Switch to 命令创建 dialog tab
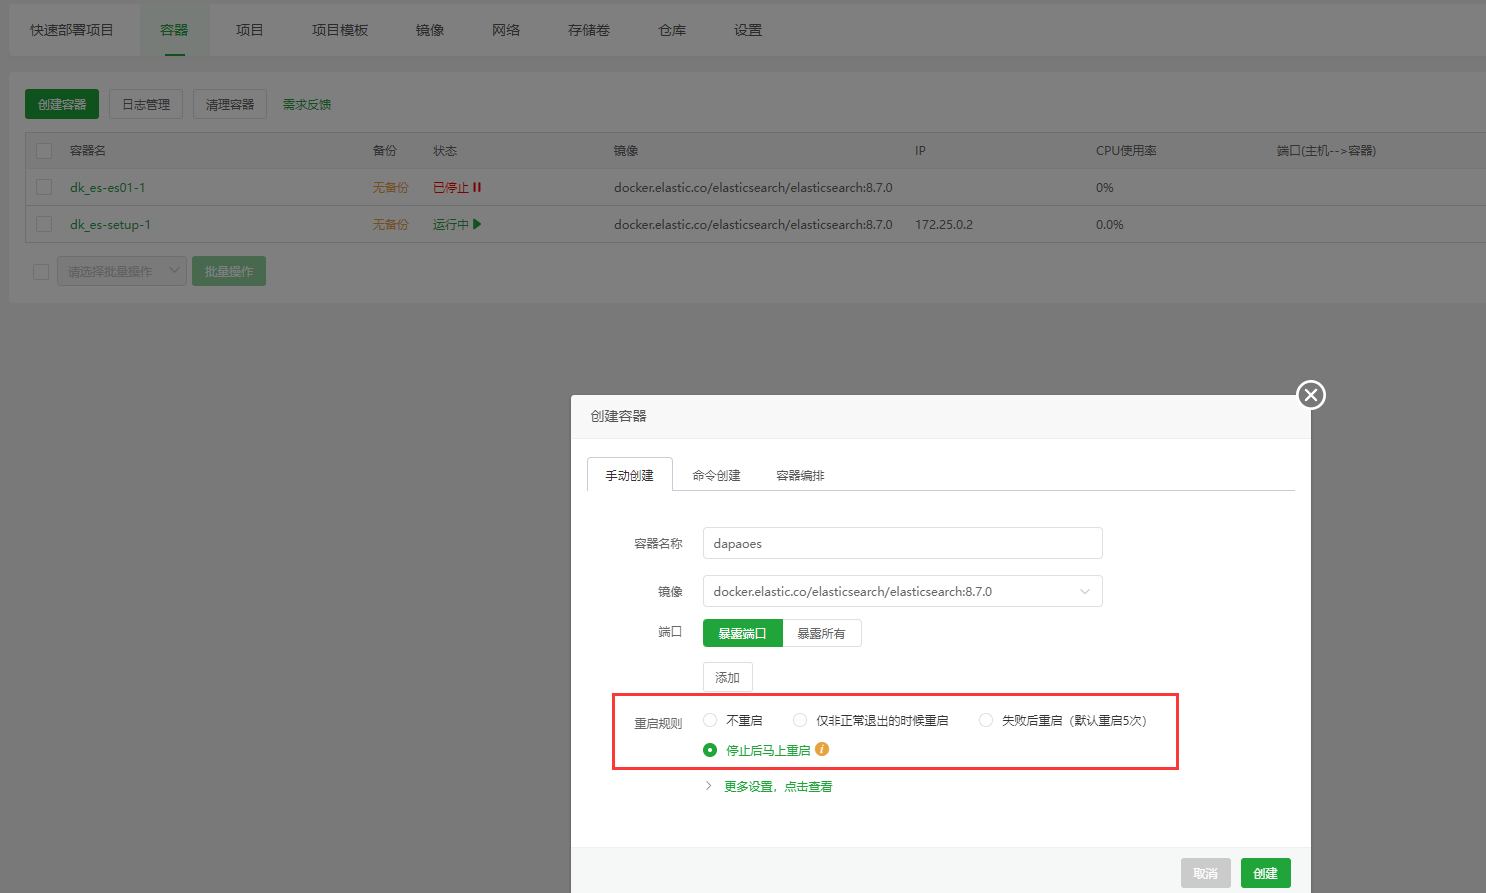 click(716, 475)
